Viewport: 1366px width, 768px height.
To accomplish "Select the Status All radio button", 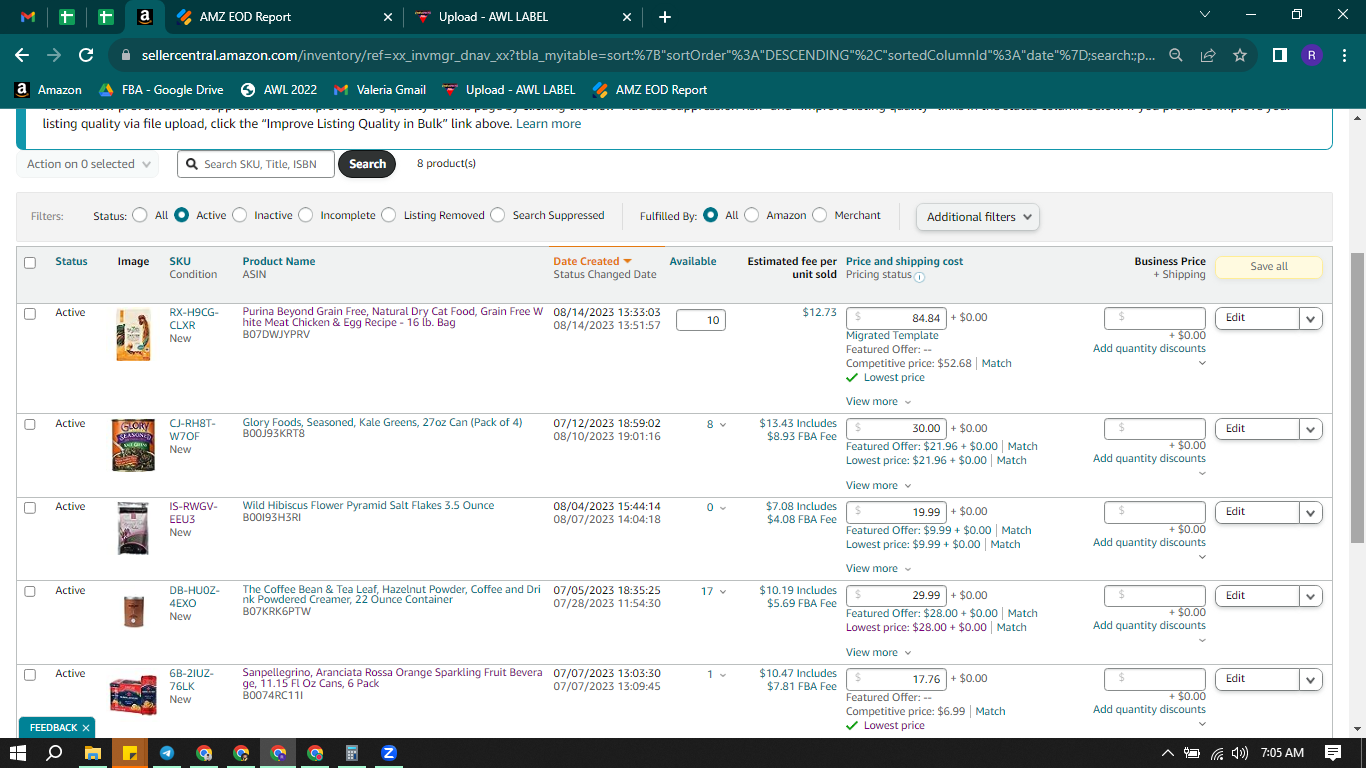I will pyautogui.click(x=139, y=215).
